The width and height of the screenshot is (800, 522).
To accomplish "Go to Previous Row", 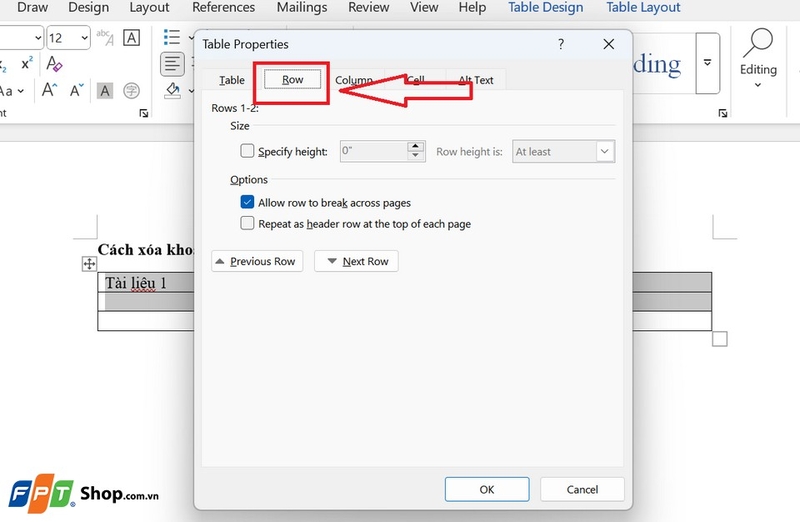I will coord(257,261).
